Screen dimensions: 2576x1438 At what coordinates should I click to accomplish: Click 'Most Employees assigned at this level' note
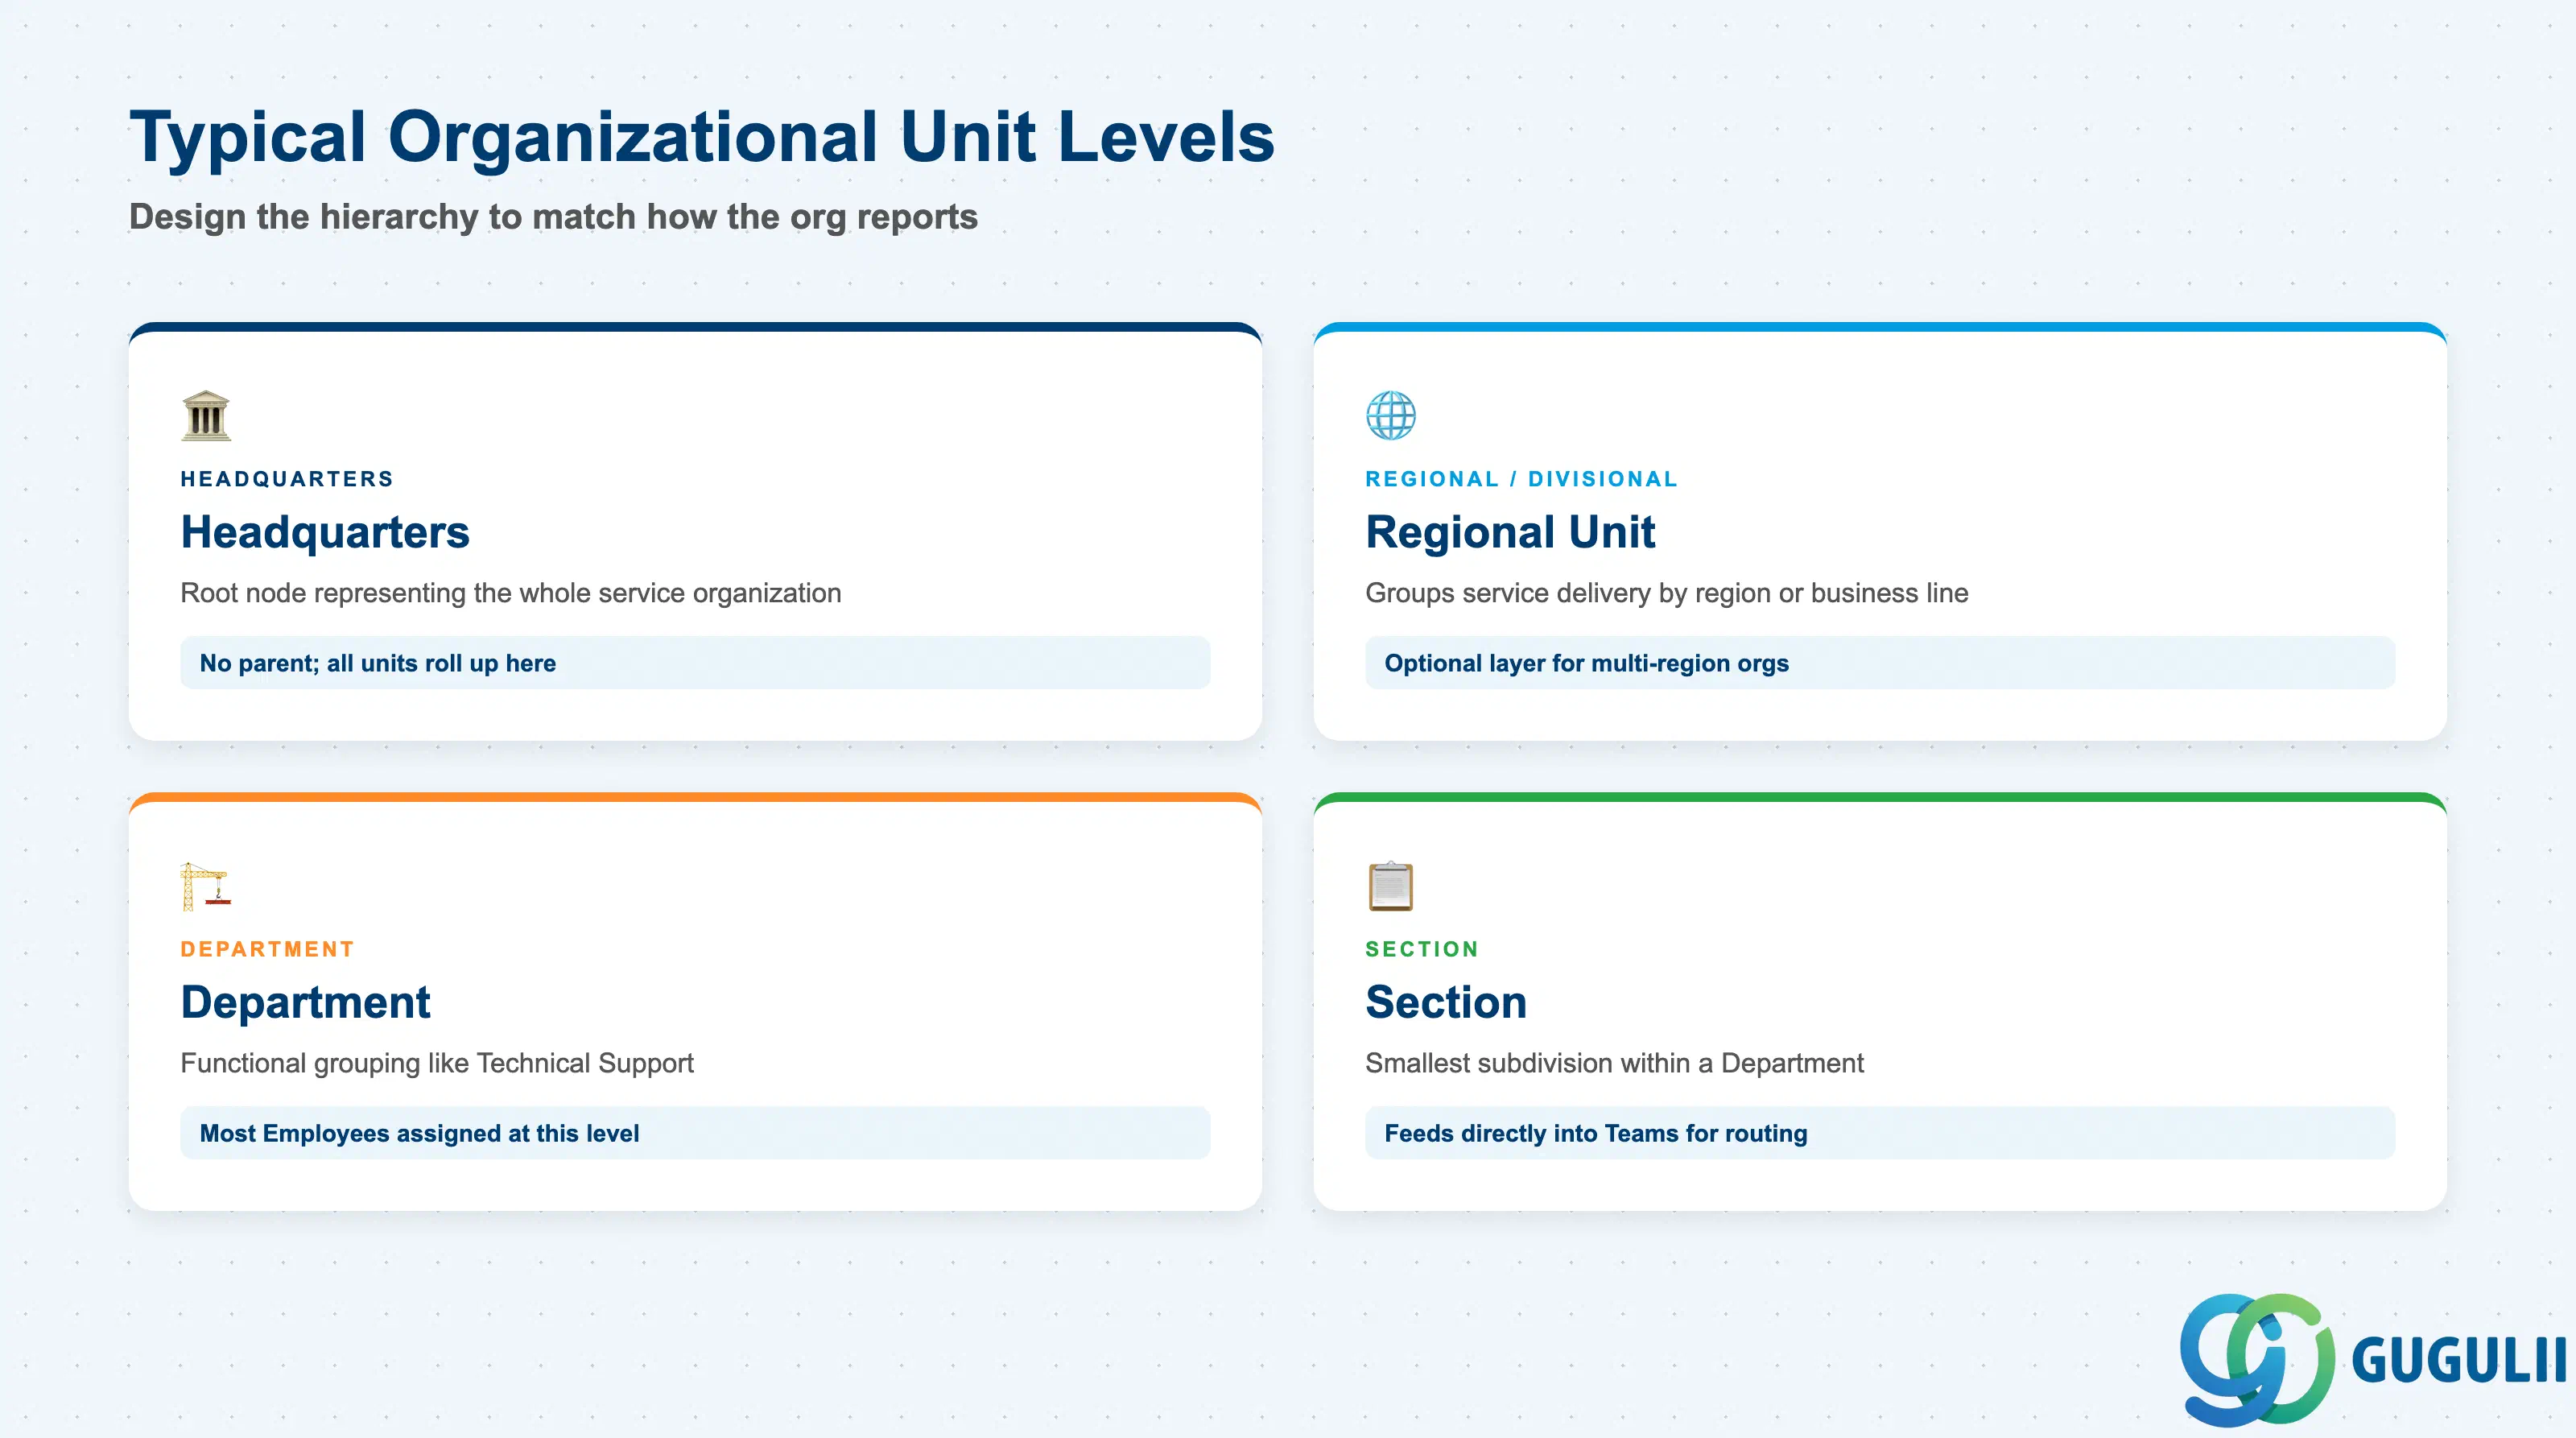695,1133
